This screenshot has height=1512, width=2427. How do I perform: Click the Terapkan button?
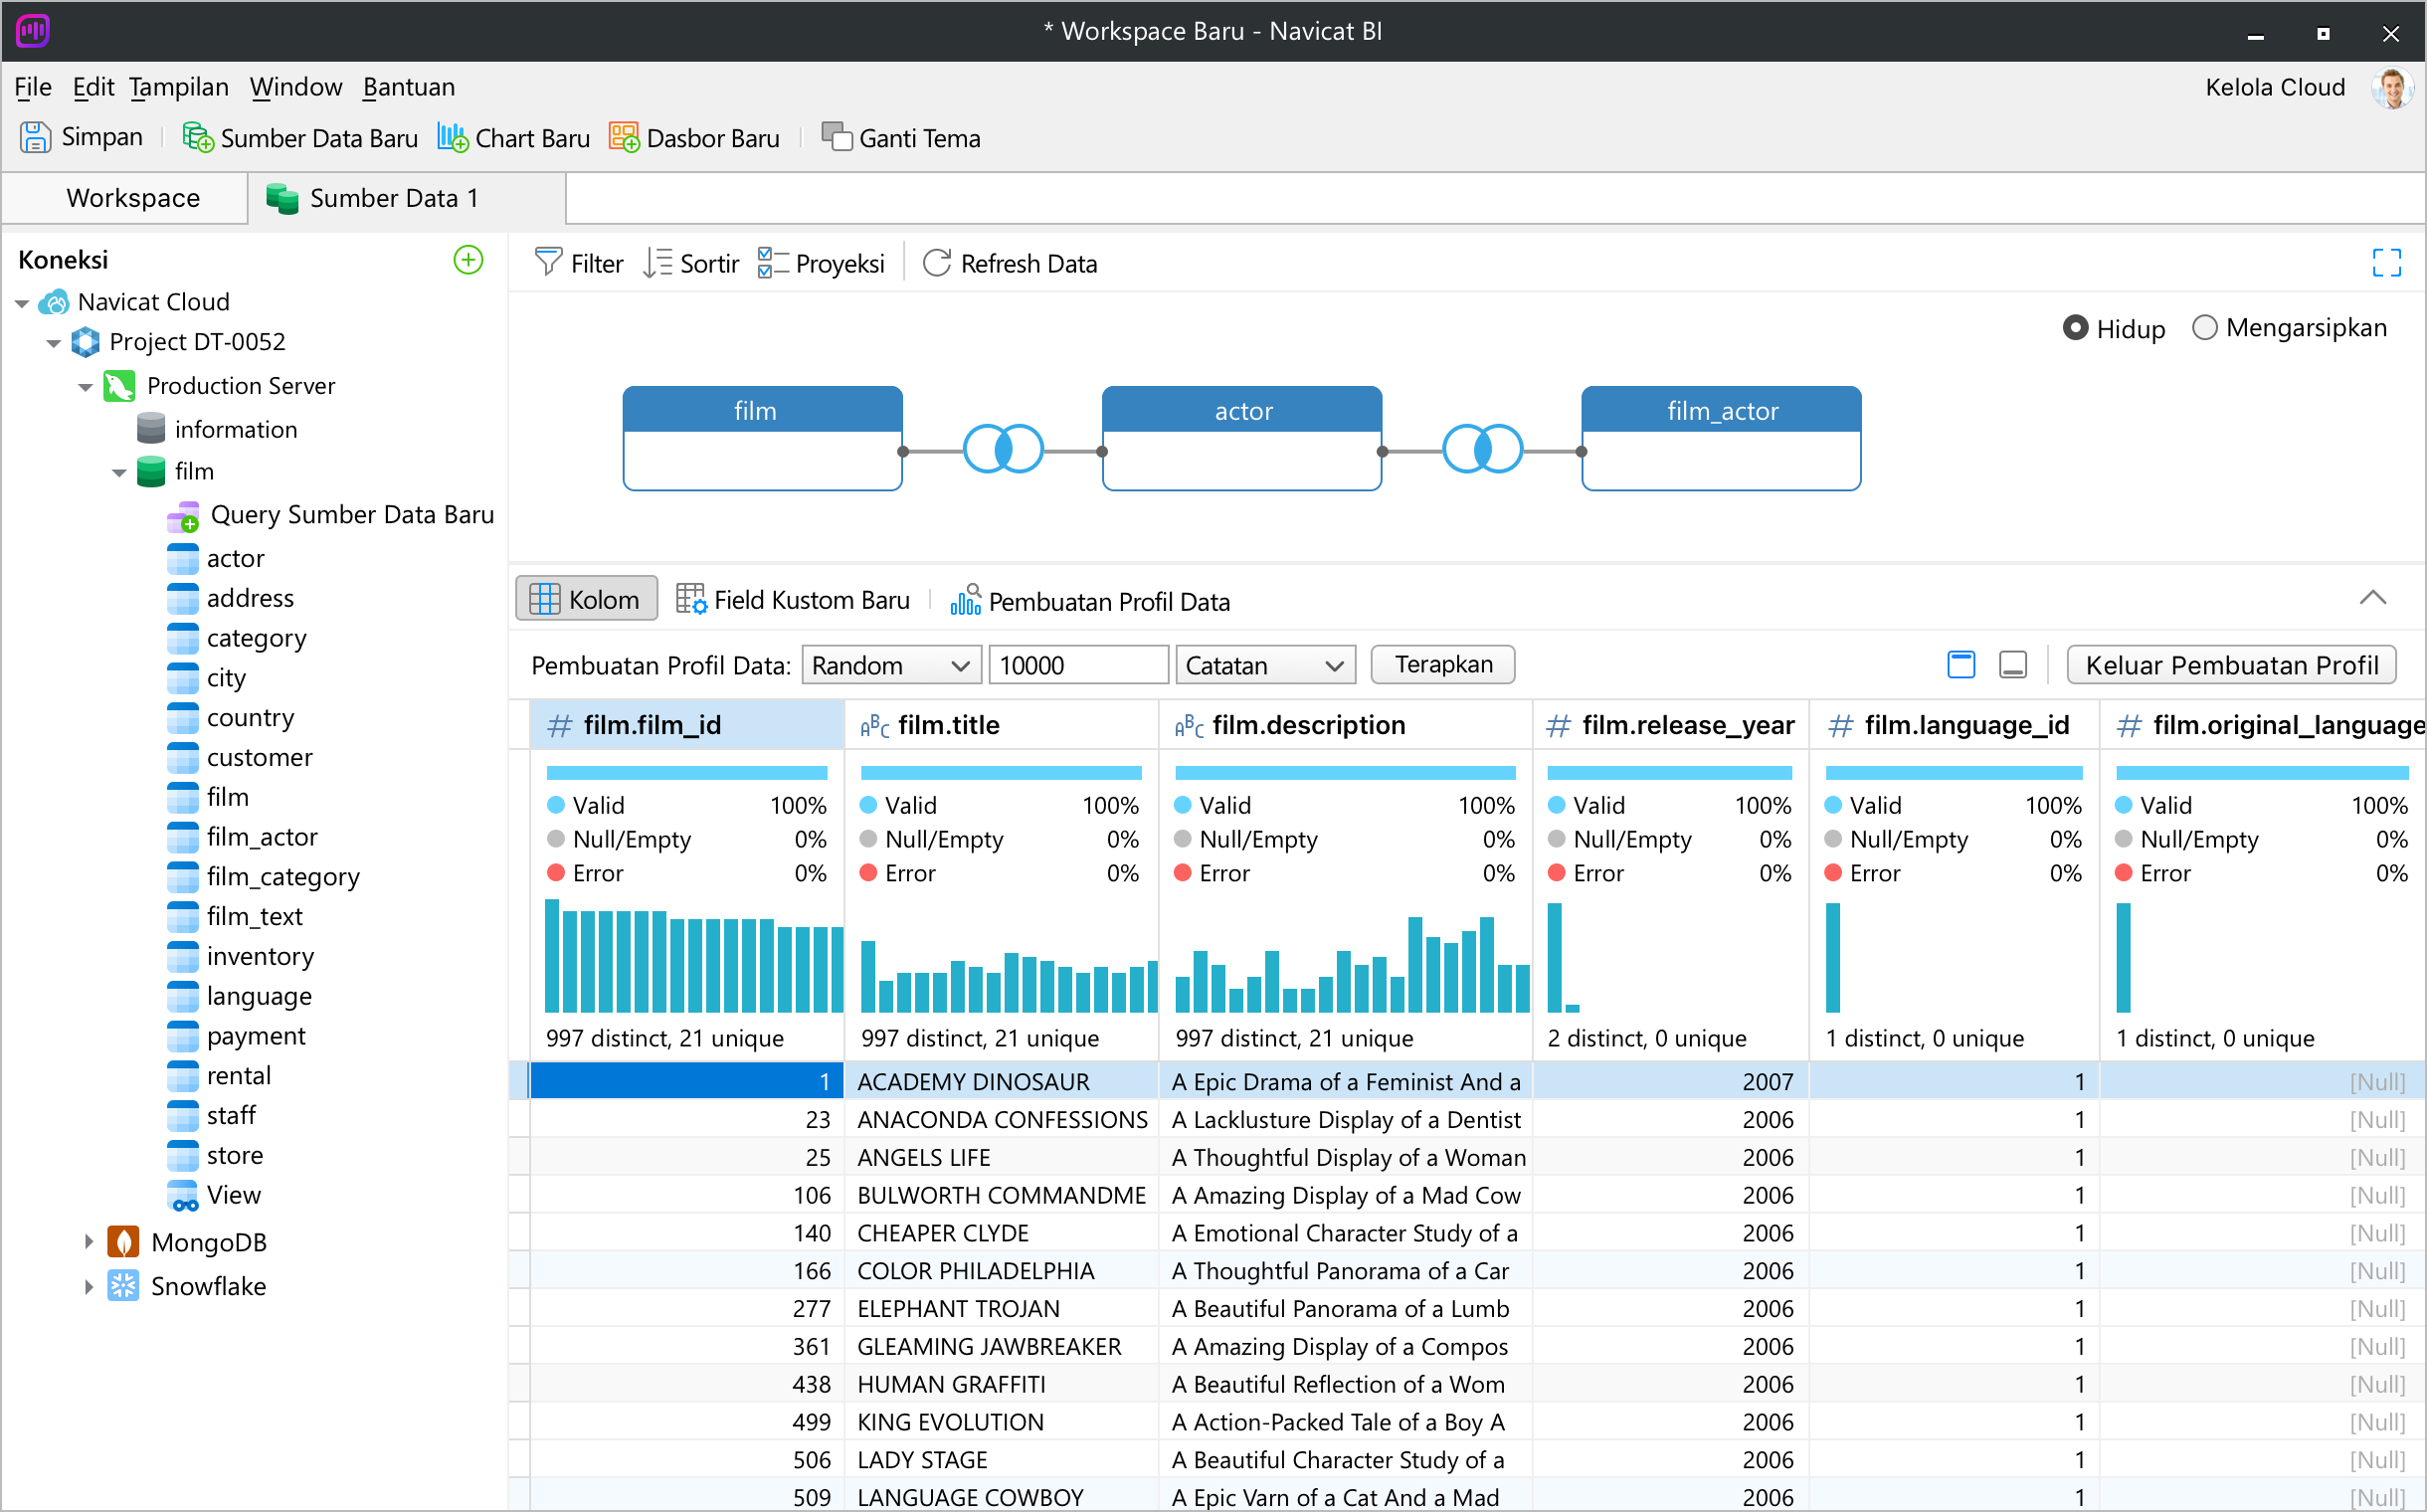pyautogui.click(x=1442, y=665)
